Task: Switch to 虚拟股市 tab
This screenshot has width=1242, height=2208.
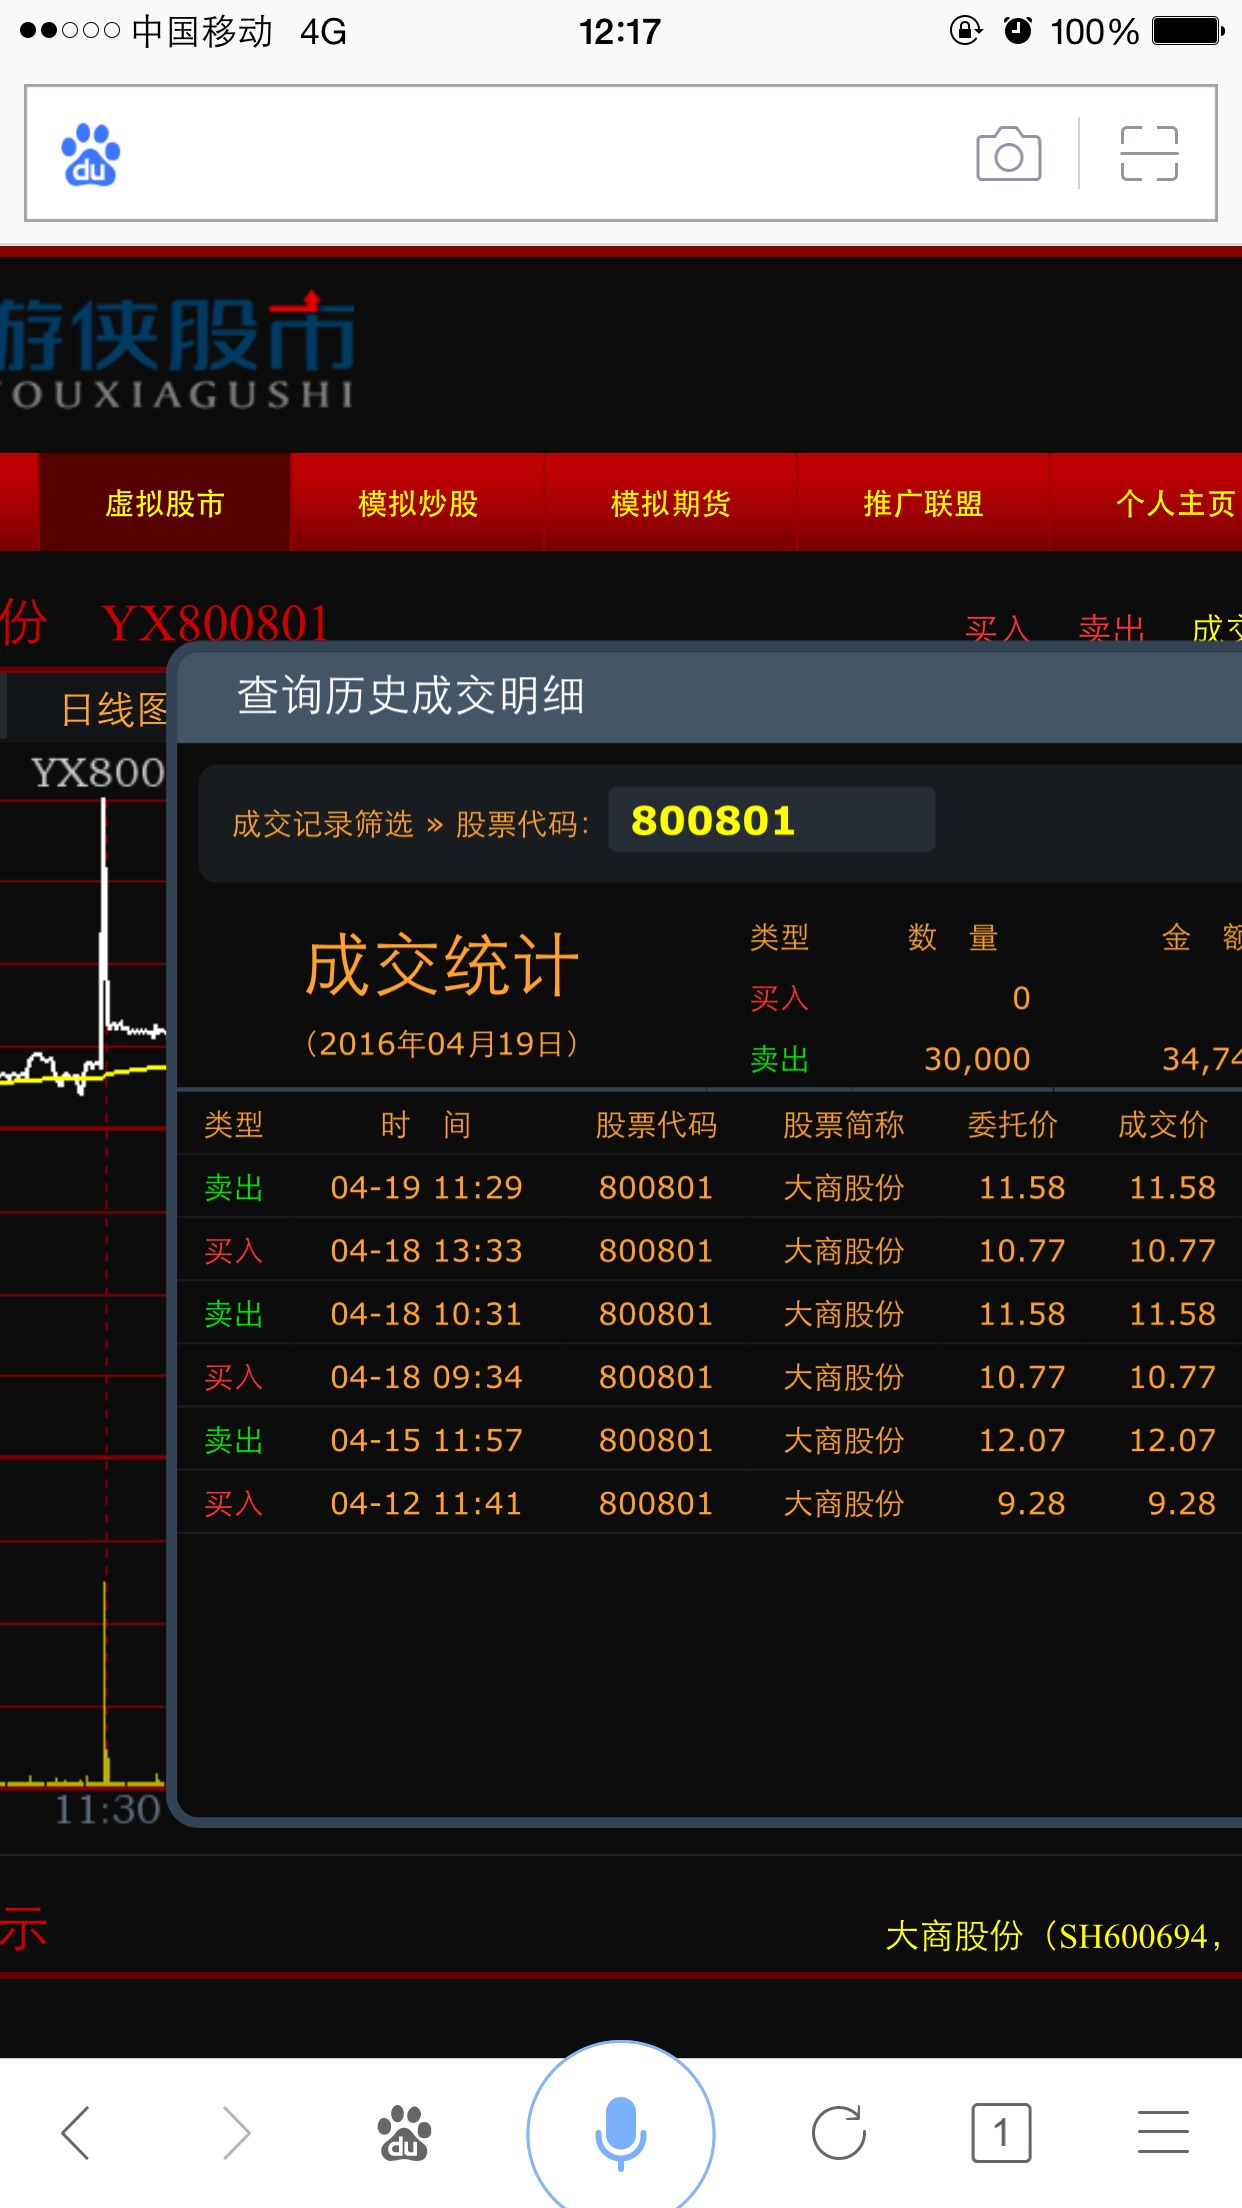Action: pyautogui.click(x=165, y=503)
